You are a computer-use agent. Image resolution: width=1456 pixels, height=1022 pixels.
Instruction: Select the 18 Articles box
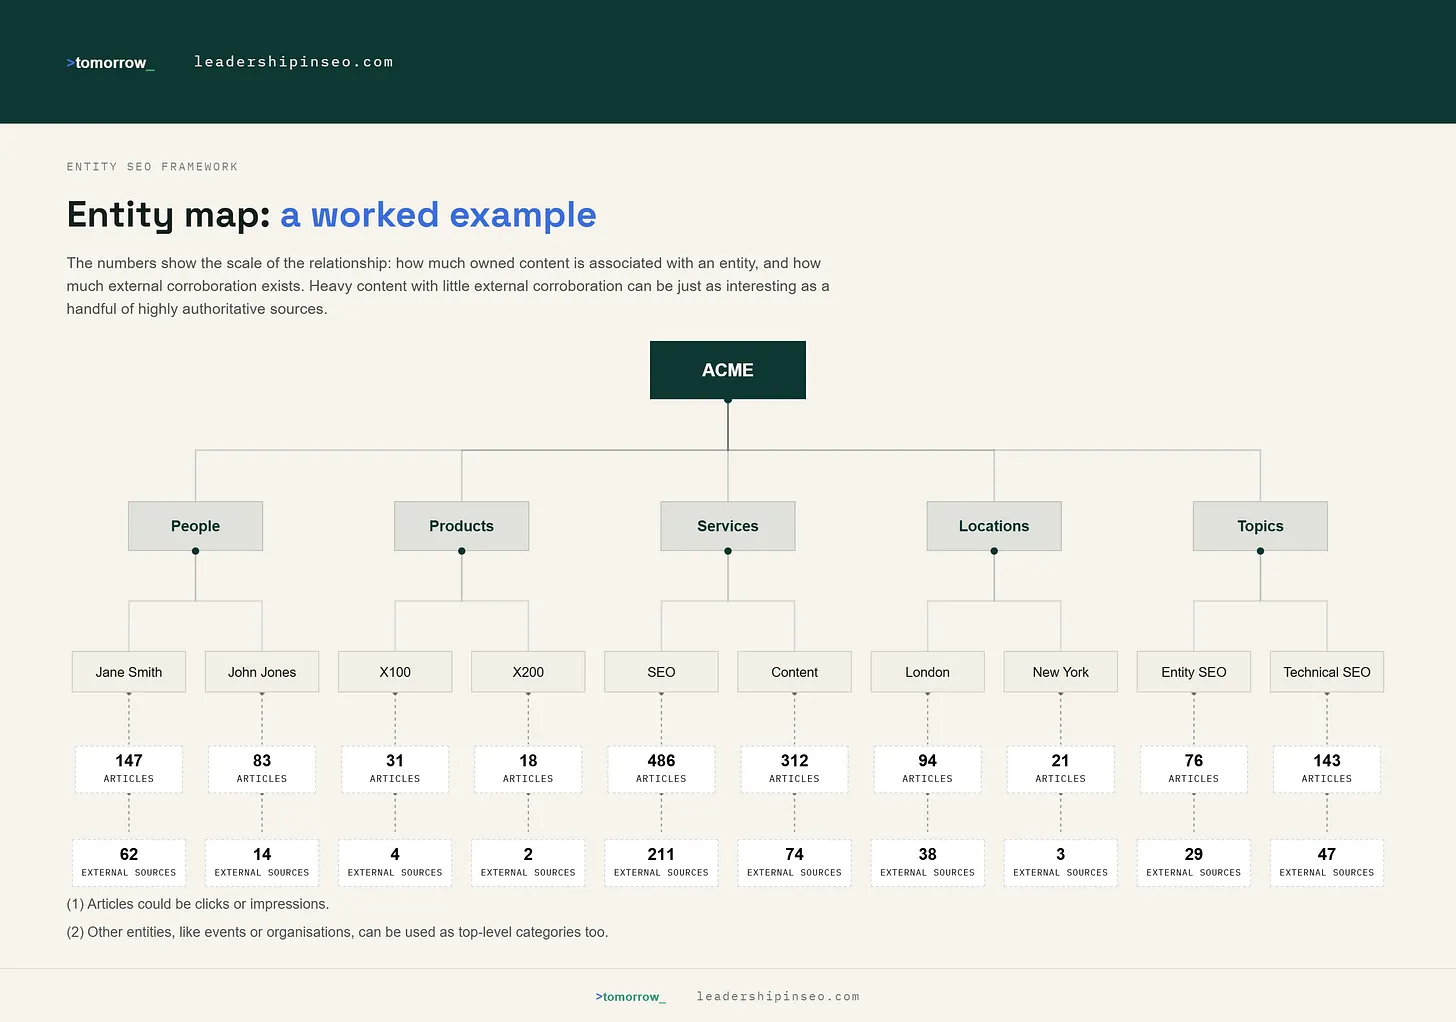tap(528, 769)
